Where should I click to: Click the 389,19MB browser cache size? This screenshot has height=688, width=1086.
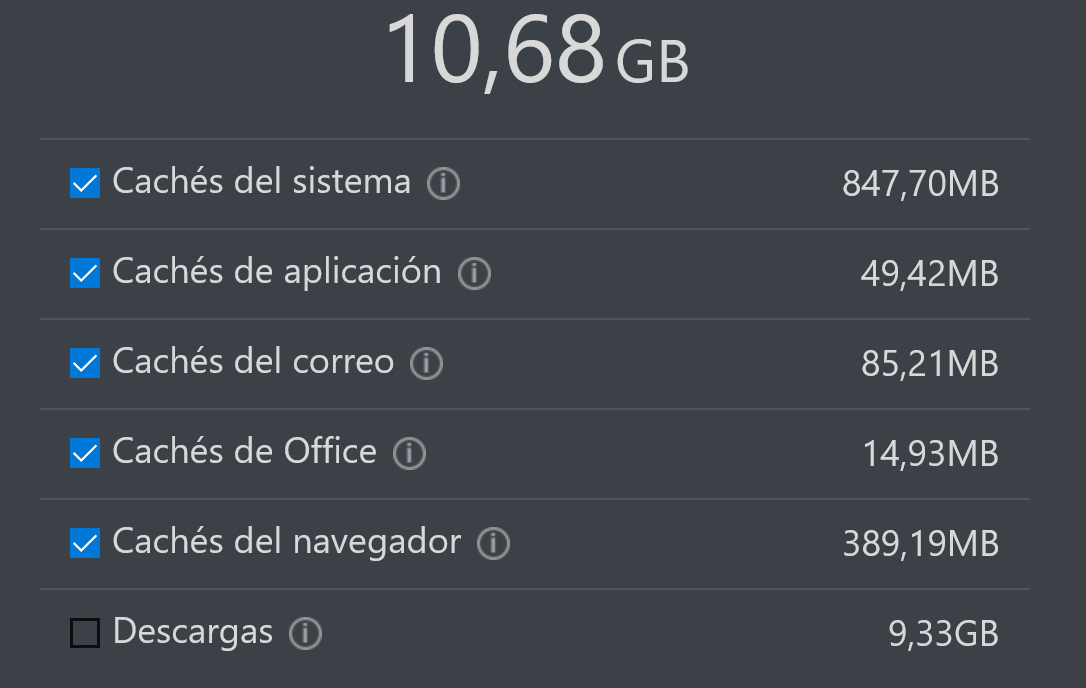920,544
